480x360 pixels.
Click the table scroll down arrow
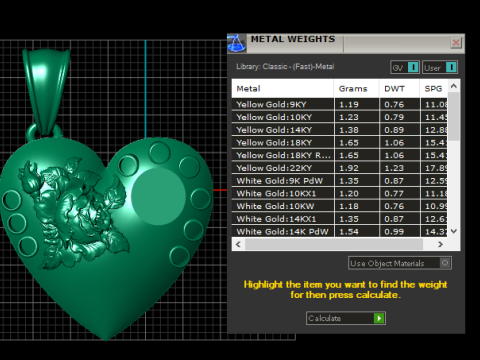(453, 231)
